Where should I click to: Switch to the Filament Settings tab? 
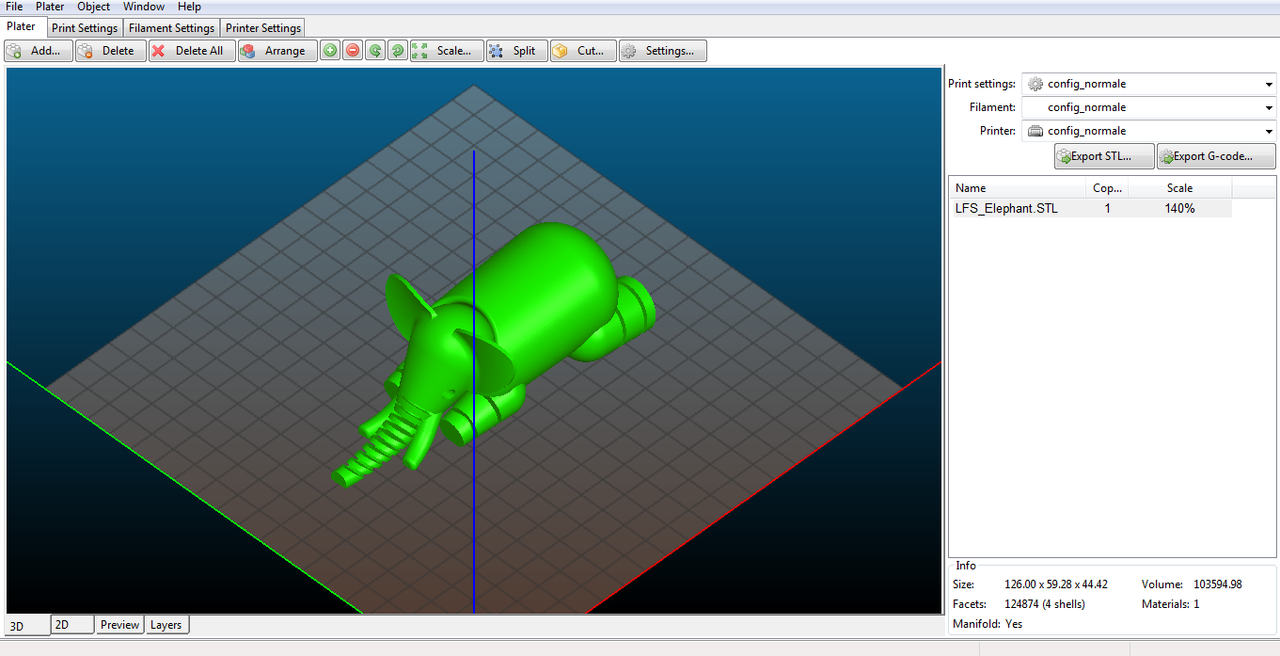tap(171, 28)
